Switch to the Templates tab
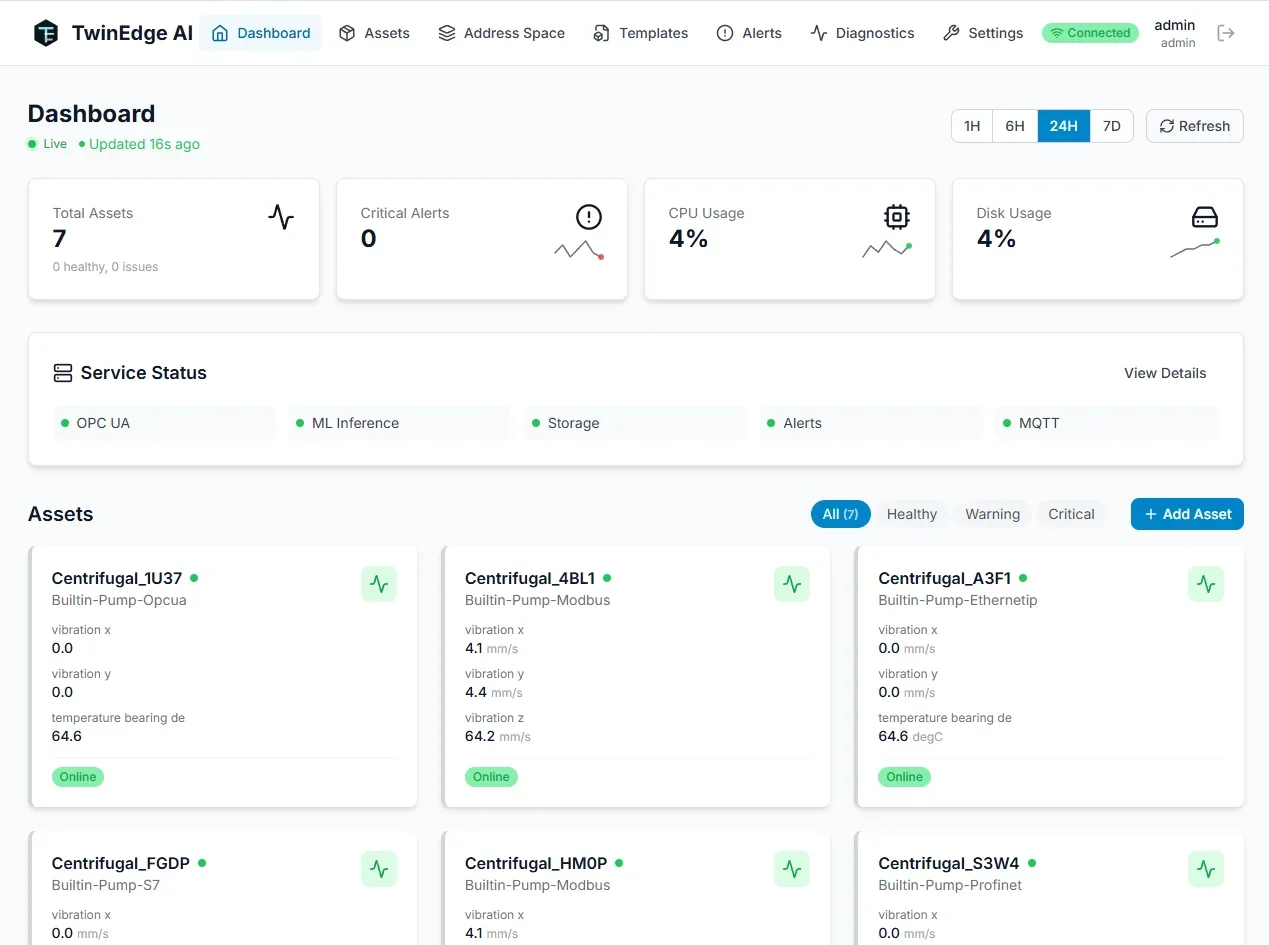 coord(640,33)
